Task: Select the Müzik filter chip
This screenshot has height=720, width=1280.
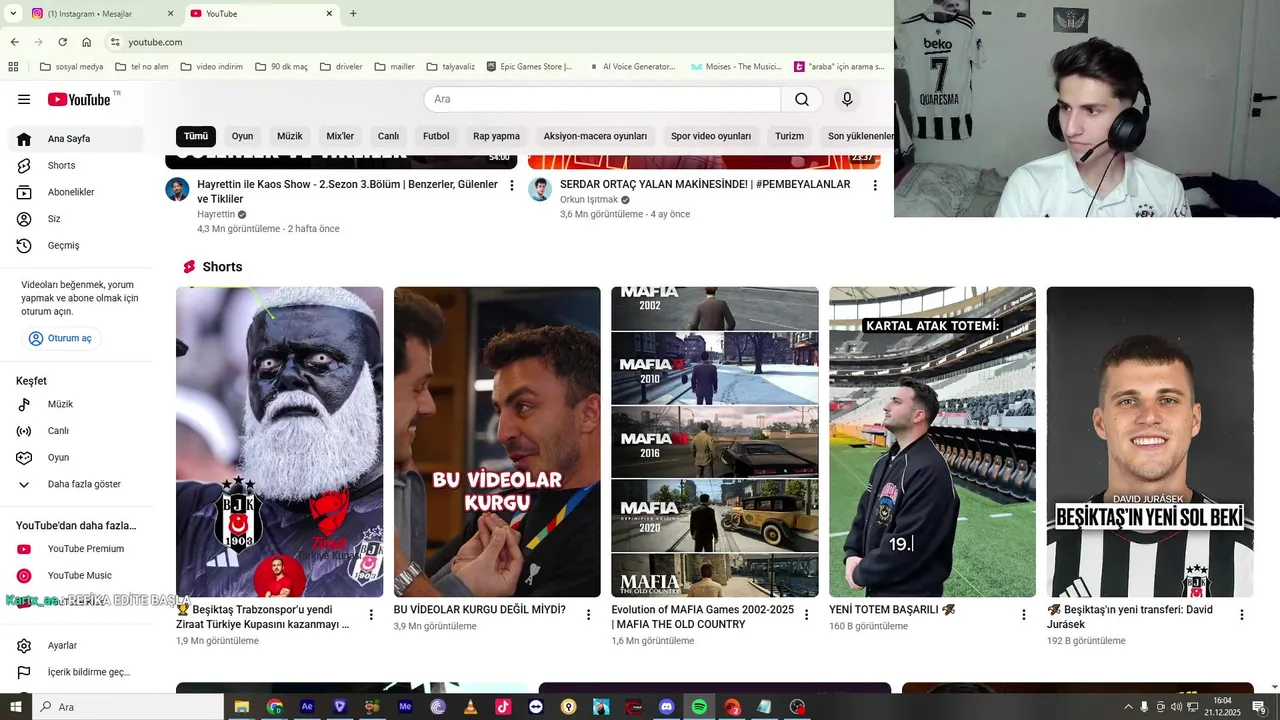Action: [290, 136]
